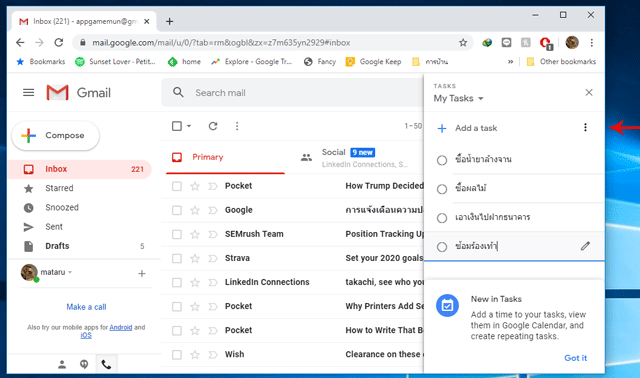The width and height of the screenshot is (640, 378).
Task: Open the phone calls tab icon
Action: click(106, 364)
